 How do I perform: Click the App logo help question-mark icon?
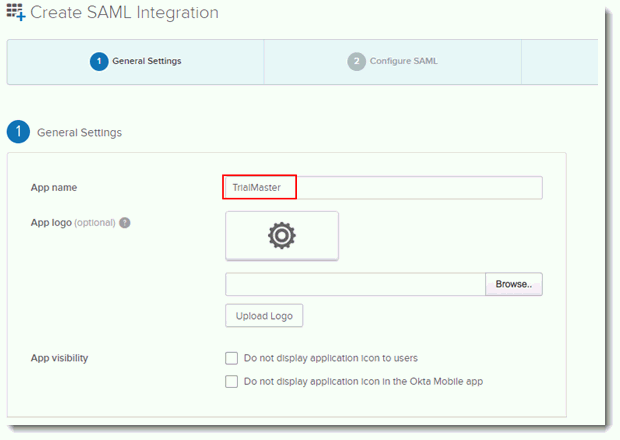125,223
